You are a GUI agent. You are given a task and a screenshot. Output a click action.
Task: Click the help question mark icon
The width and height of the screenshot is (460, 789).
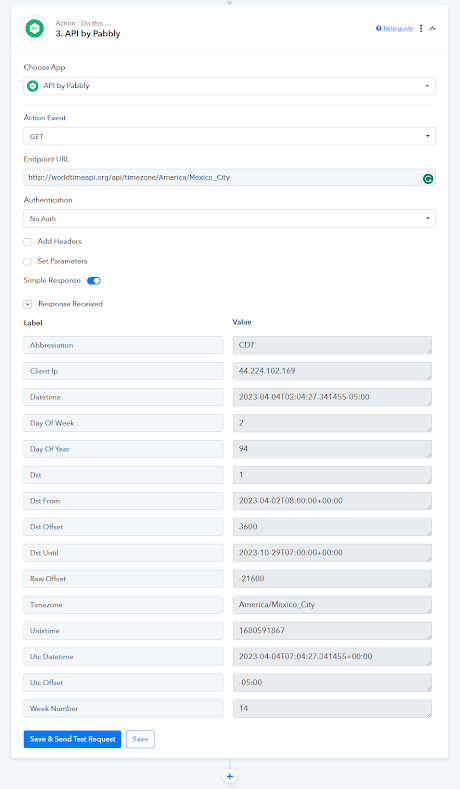tap(378, 28)
